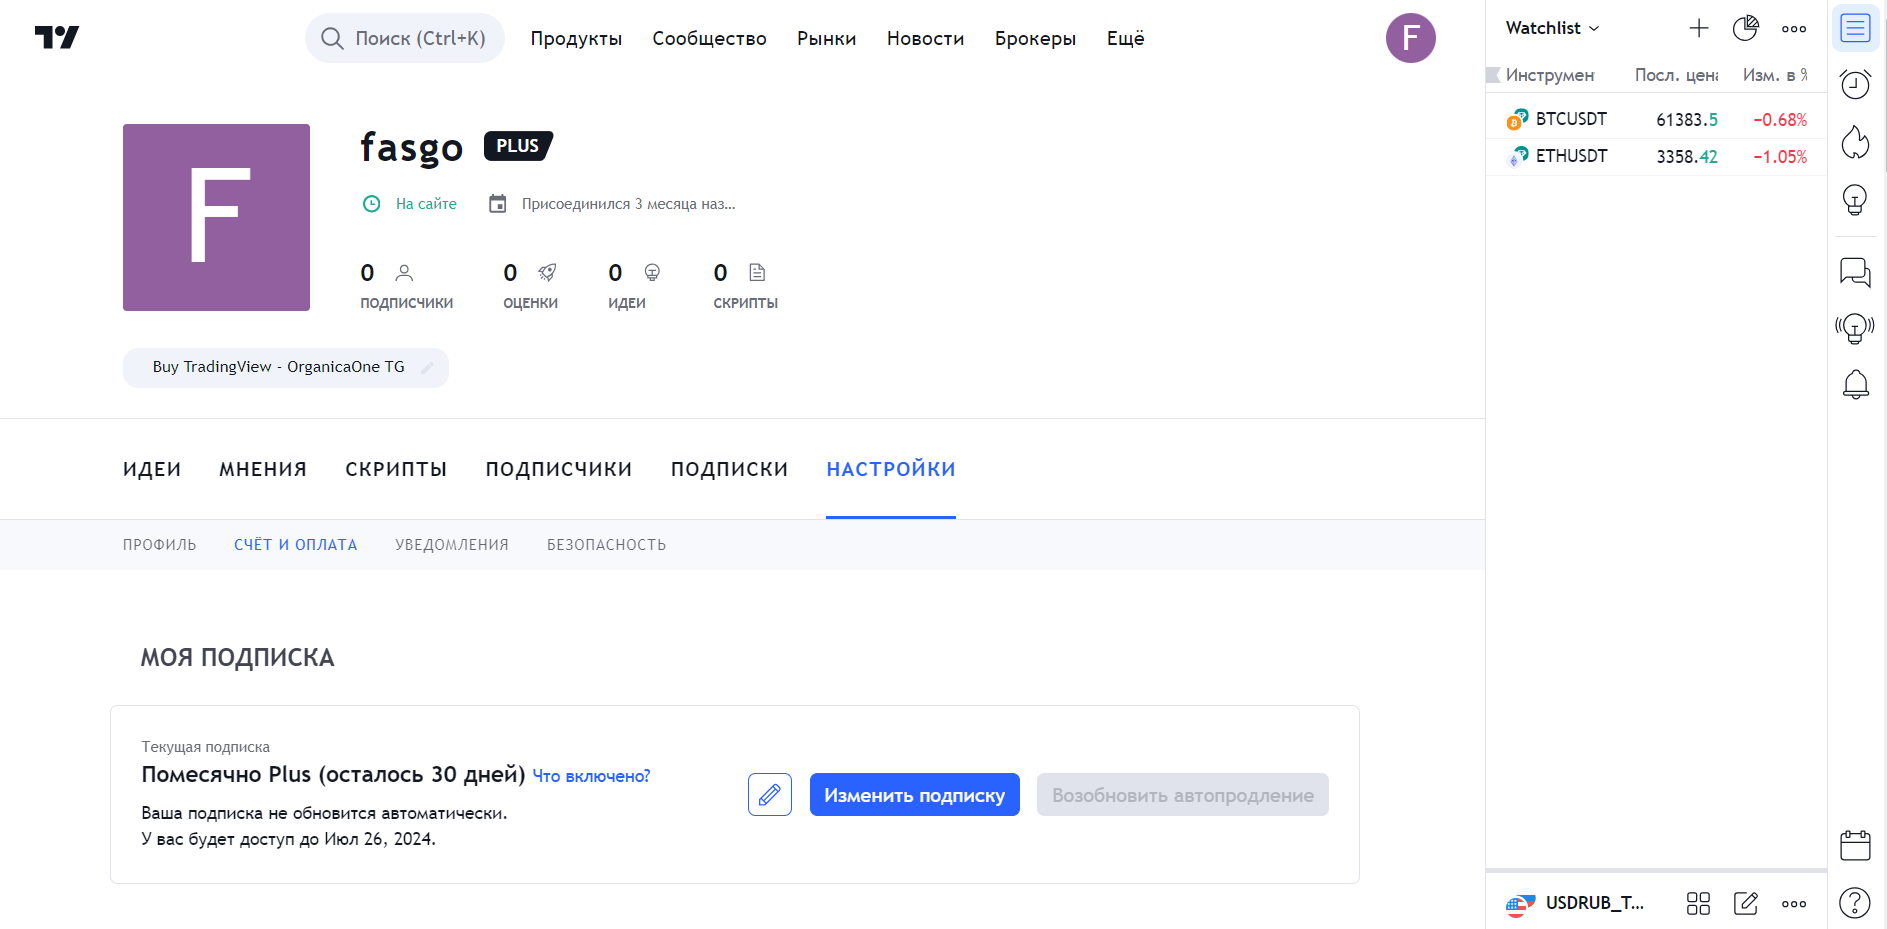Open the USDRUB panel more options menu
Viewport: 1887px width, 929px height.
coord(1793,904)
